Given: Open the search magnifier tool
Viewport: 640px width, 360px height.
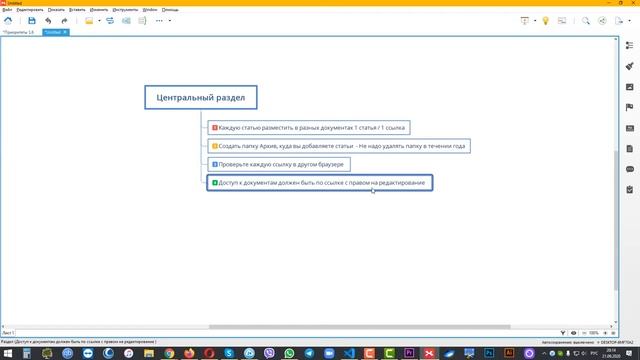Looking at the screenshot, I should pyautogui.click(x=586, y=20).
